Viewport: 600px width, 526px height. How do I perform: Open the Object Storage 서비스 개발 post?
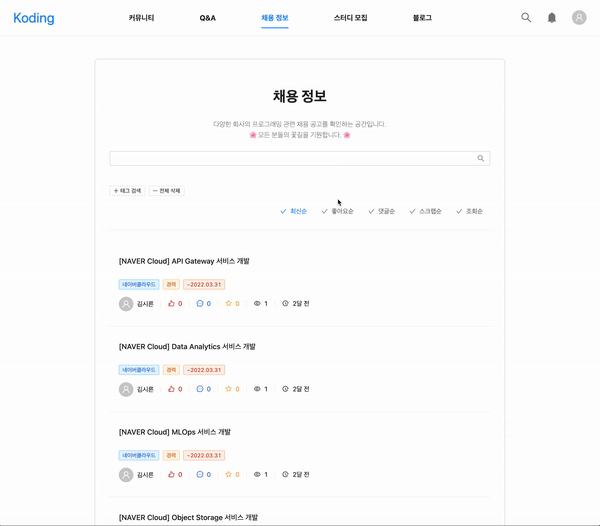pos(188,518)
